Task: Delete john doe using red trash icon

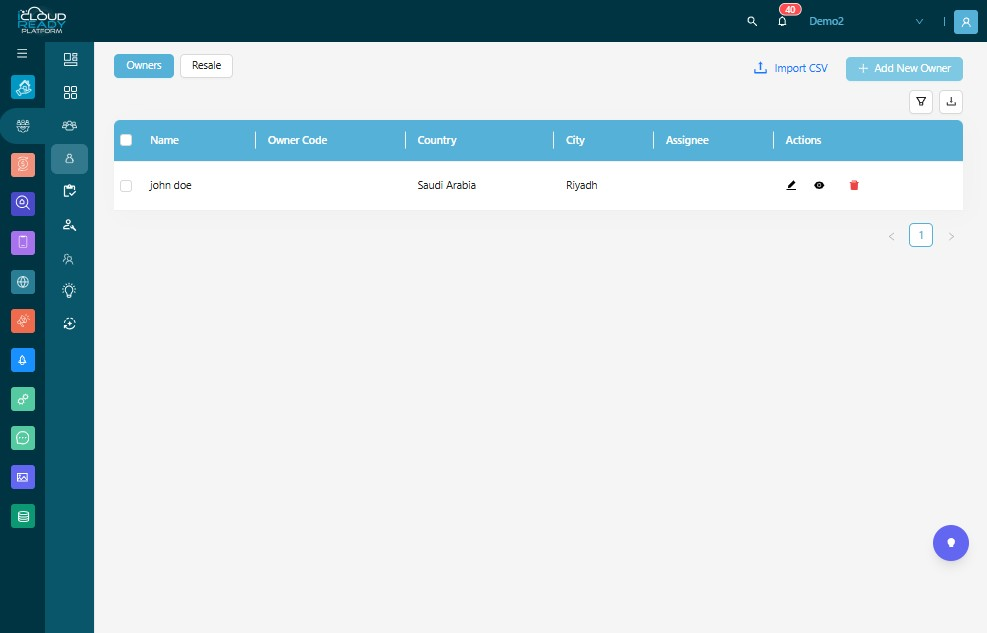Action: pos(854,185)
